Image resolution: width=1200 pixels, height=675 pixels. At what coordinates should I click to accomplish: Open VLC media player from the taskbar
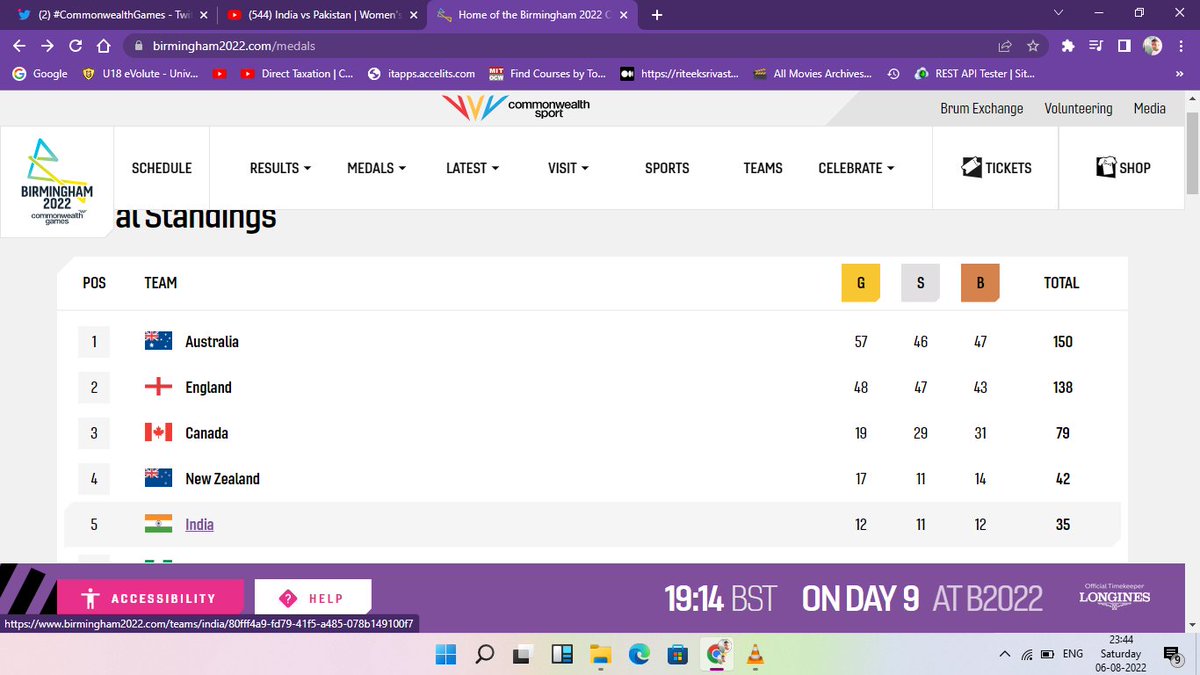point(757,654)
